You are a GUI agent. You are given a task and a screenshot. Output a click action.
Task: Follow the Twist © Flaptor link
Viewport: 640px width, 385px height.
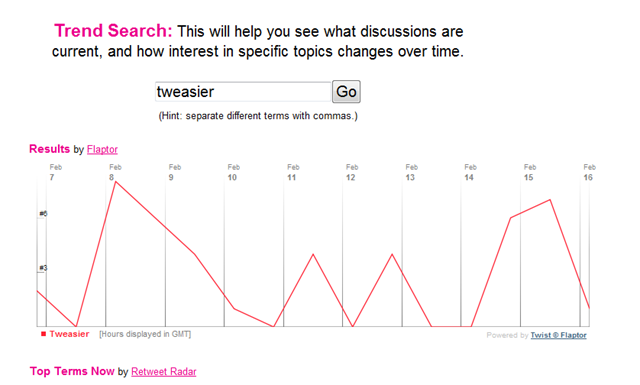click(558, 335)
